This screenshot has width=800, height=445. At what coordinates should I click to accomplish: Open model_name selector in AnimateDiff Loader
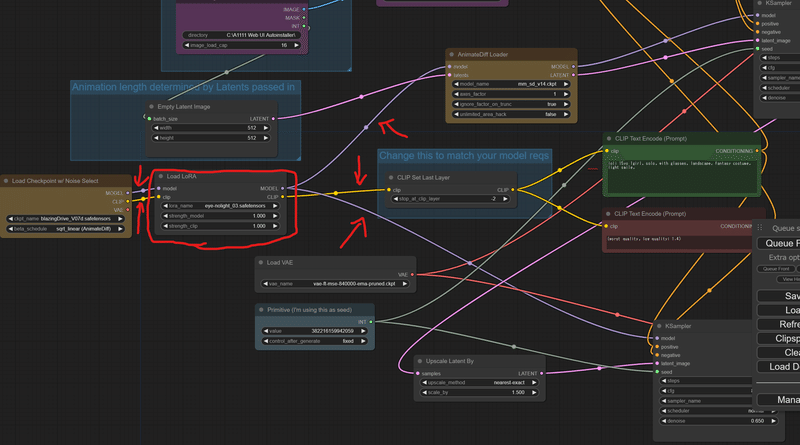[511, 84]
